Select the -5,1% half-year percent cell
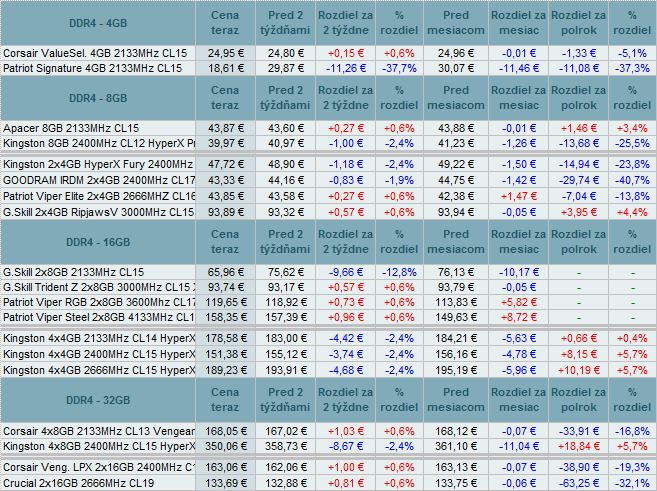 pos(632,53)
